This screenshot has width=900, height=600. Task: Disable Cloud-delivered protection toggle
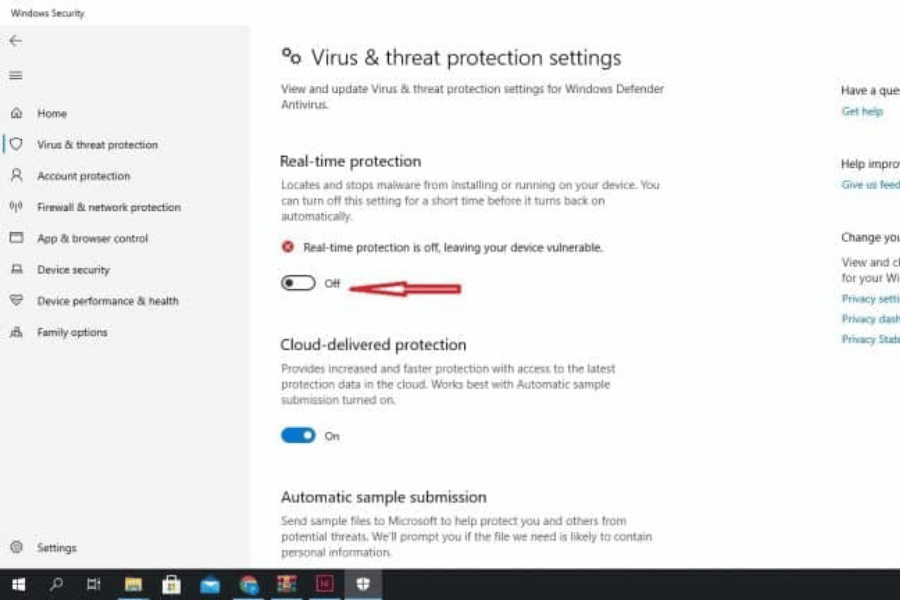tap(298, 436)
